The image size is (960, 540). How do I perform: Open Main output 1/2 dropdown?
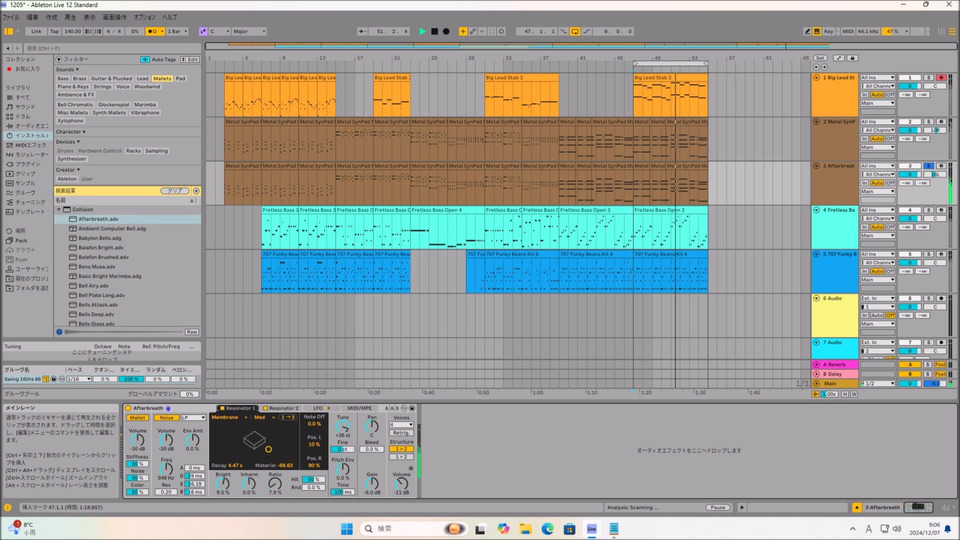877,383
